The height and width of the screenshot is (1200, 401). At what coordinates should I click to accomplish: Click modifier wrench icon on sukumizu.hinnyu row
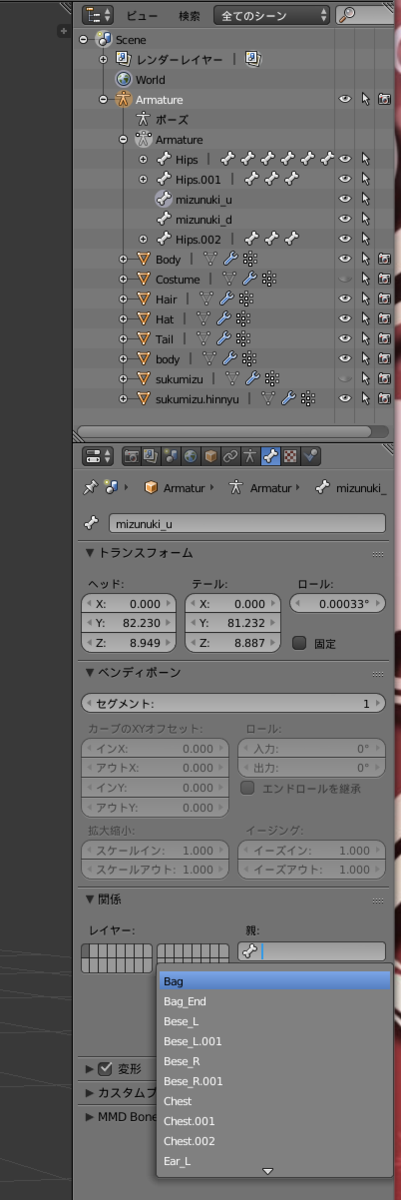(290, 399)
